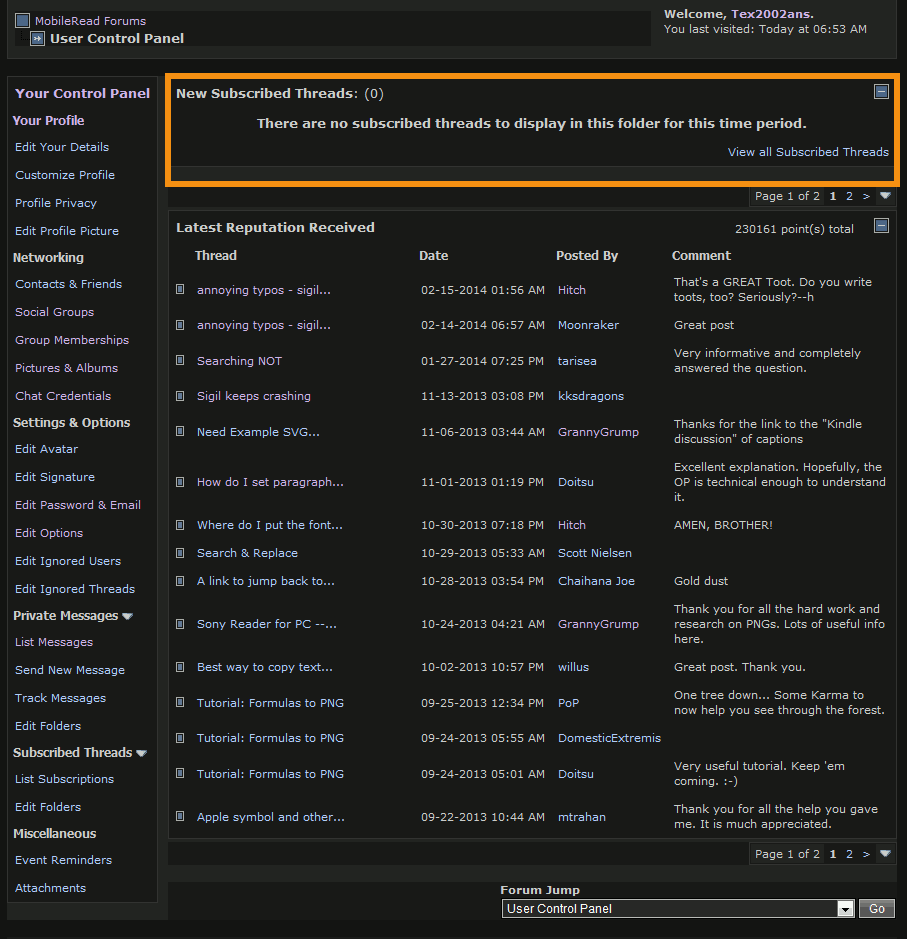Open Tex2002ans profile from welcome text
907x939 pixels.
[770, 14]
